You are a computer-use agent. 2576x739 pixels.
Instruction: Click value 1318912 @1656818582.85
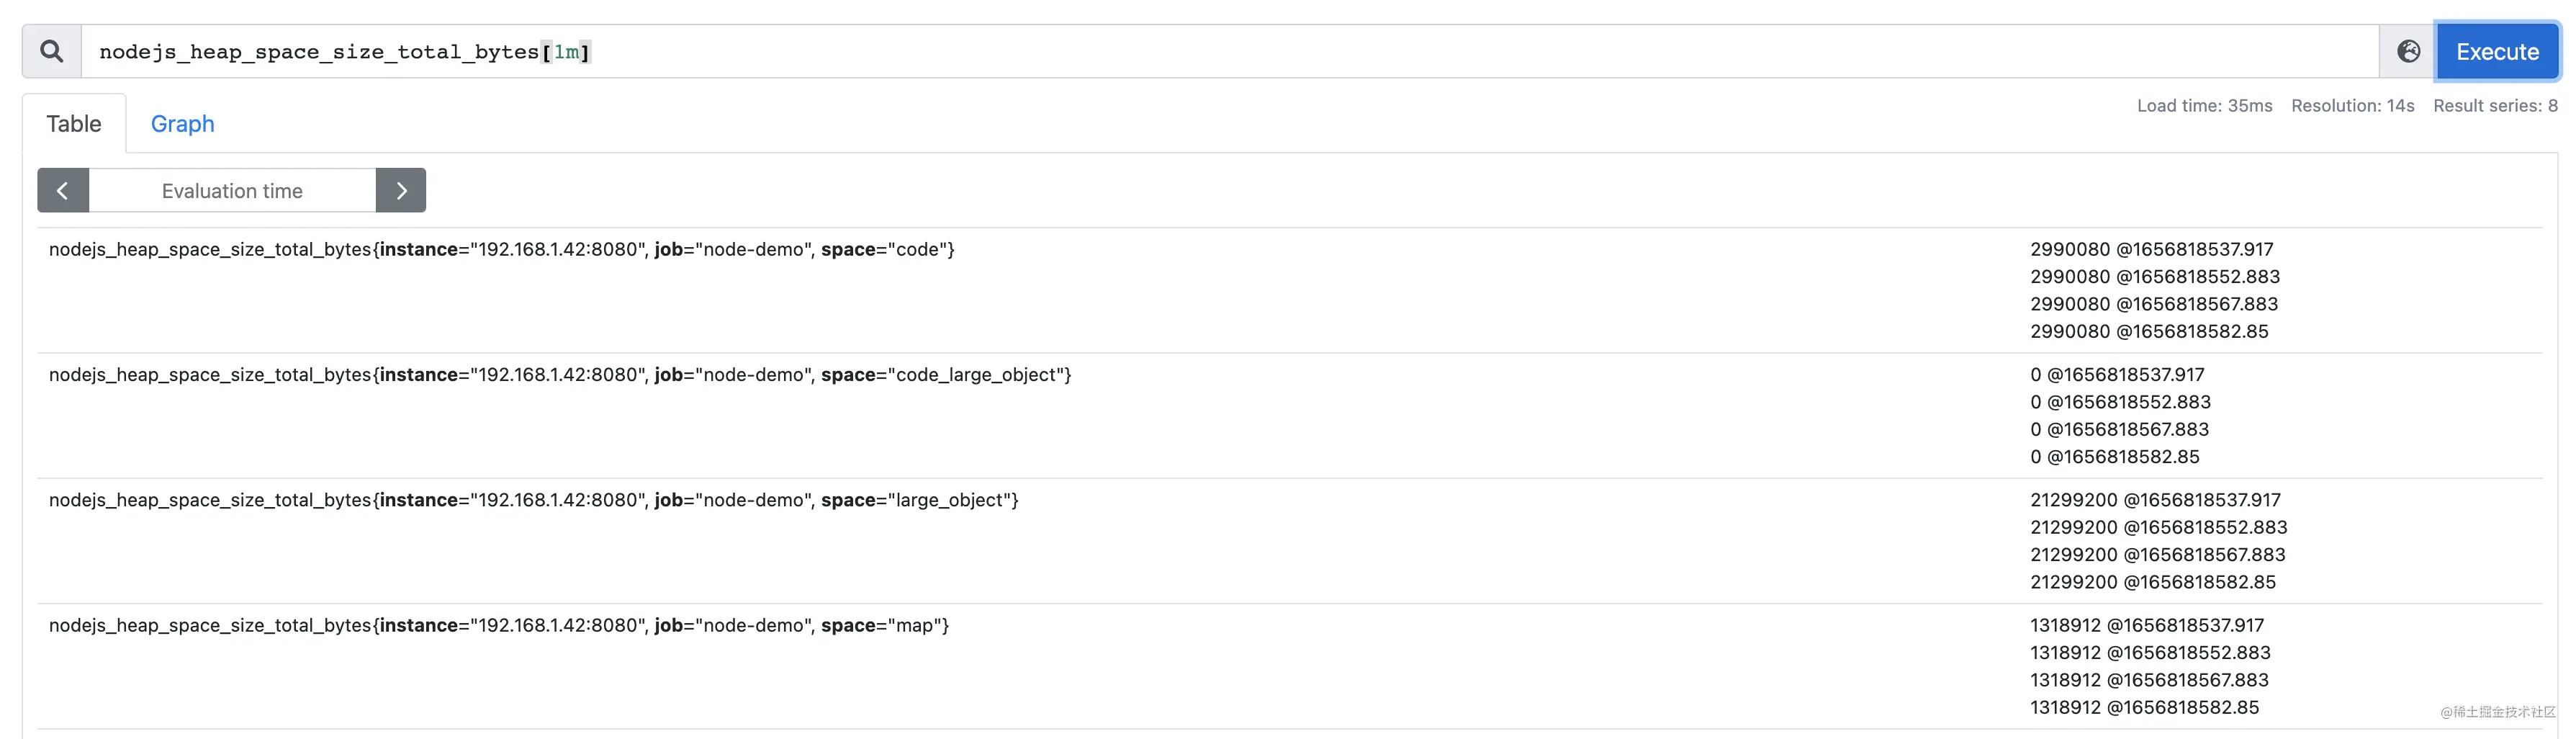2144,707
